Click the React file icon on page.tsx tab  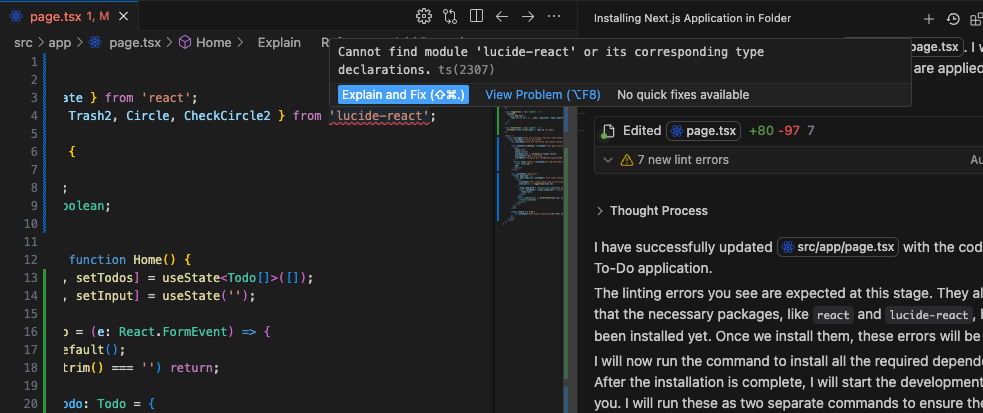(16, 17)
